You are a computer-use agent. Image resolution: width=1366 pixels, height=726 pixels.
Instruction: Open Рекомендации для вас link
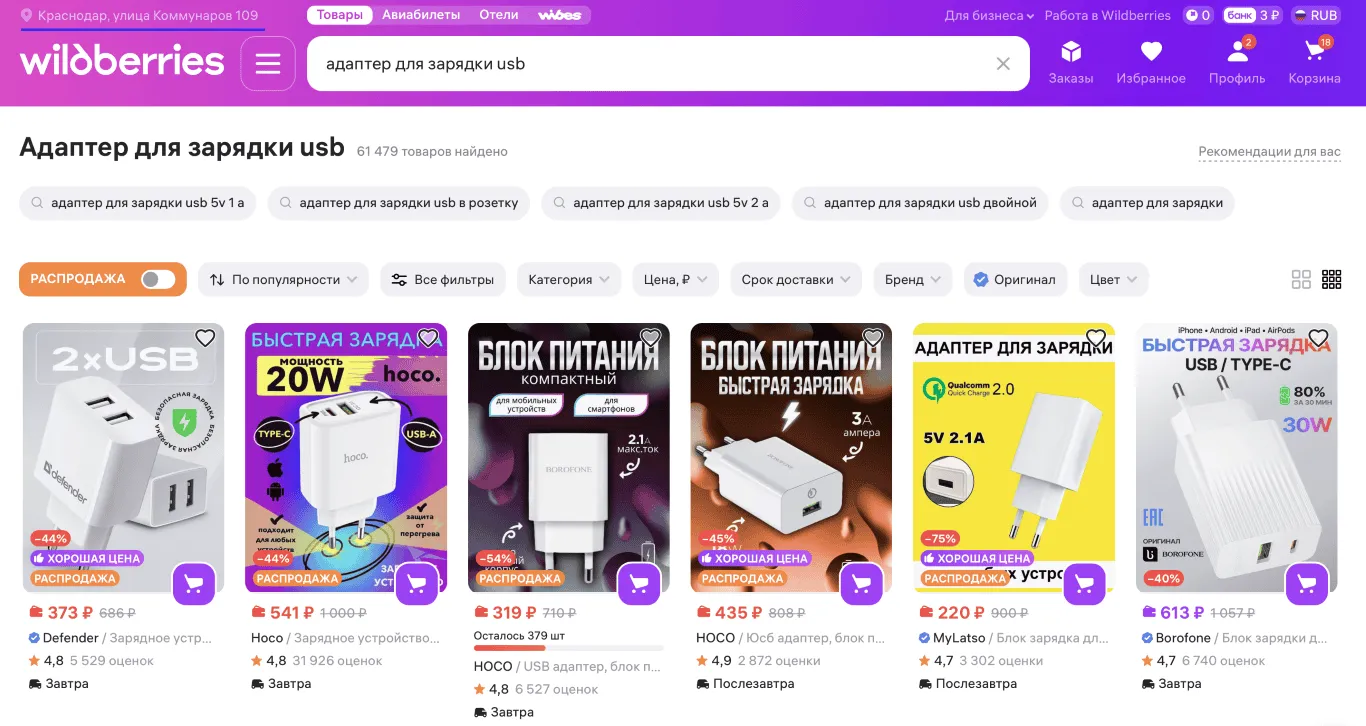tap(1270, 152)
